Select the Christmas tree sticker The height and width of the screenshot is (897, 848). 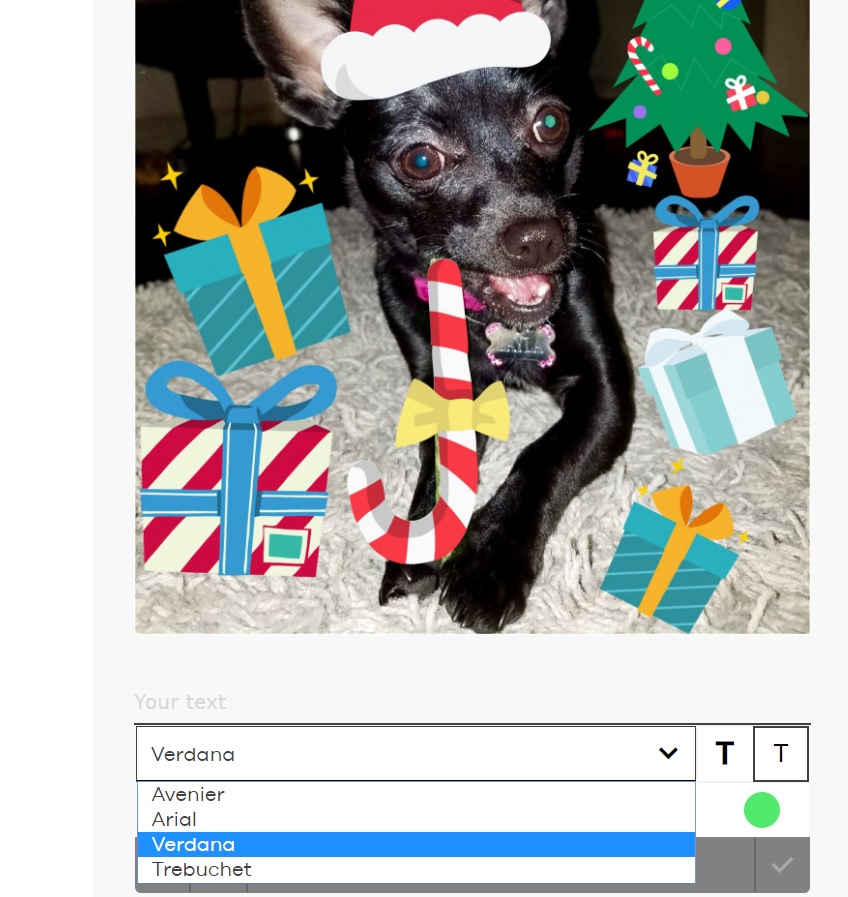point(699,92)
